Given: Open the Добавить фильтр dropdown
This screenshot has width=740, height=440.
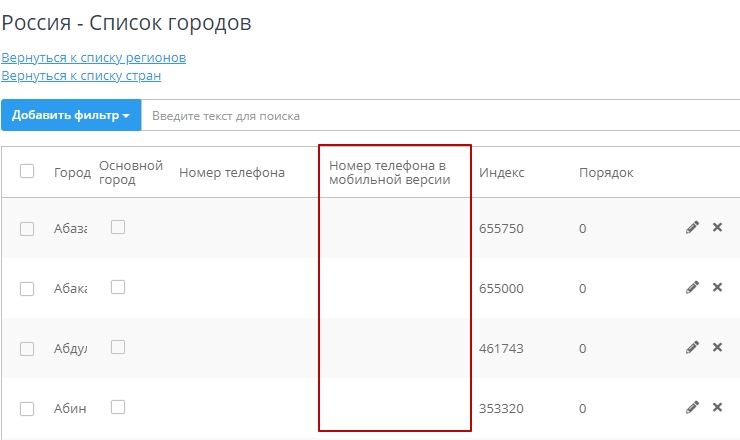Looking at the screenshot, I should tap(71, 115).
